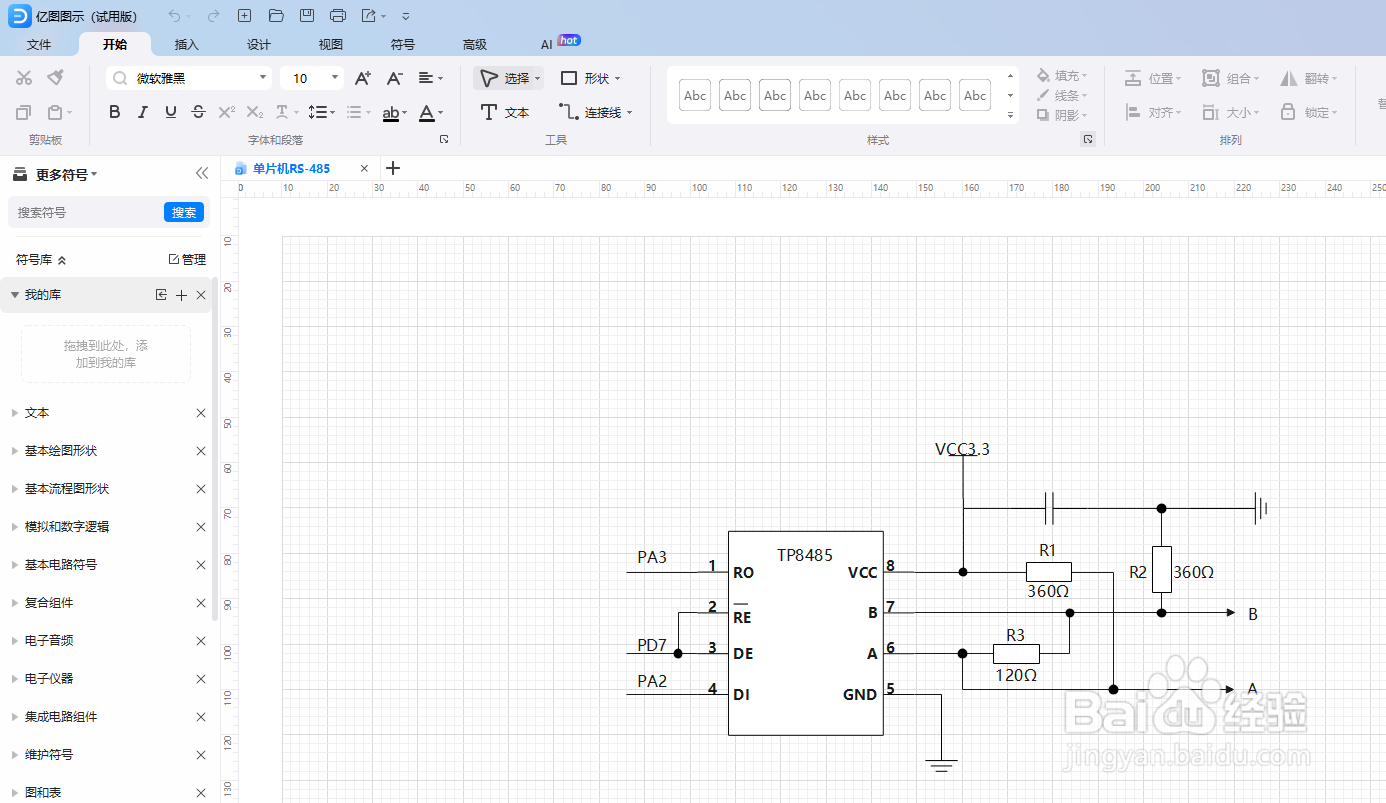Click the 搜索 search button
This screenshot has height=803, width=1386.
[x=184, y=212]
